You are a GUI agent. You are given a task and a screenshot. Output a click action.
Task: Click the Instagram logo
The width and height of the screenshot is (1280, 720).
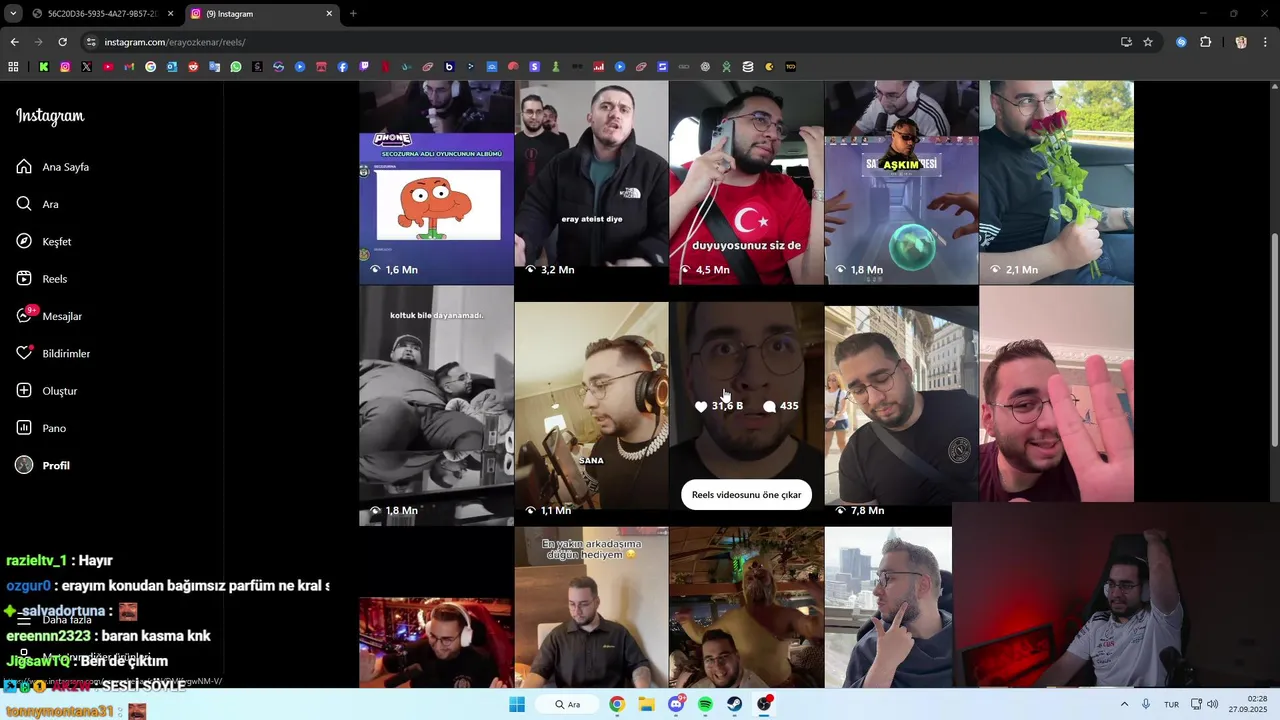tap(50, 116)
